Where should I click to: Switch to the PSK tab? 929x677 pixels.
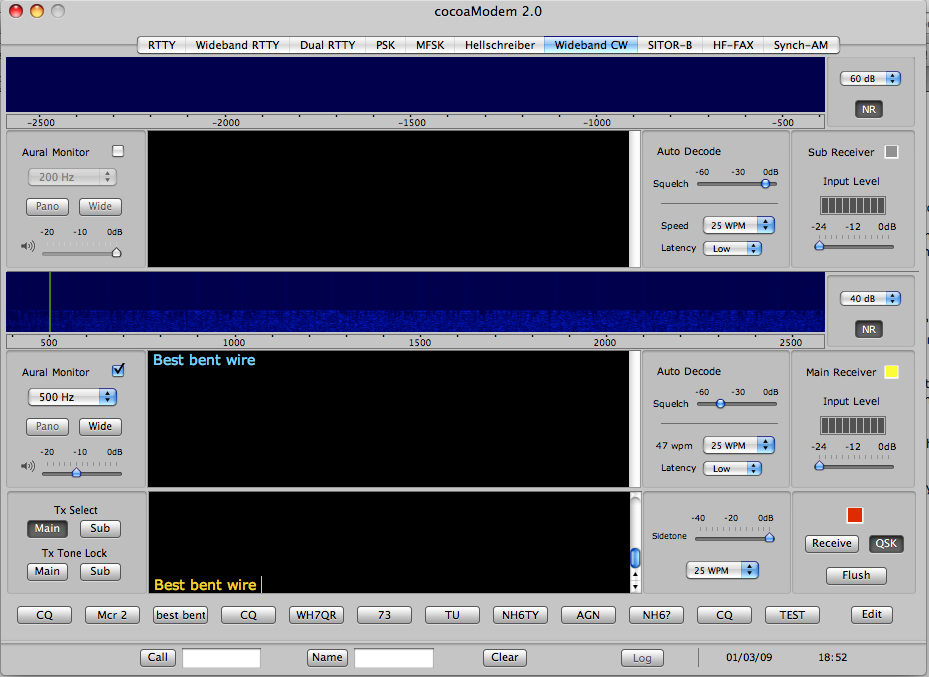(x=386, y=45)
